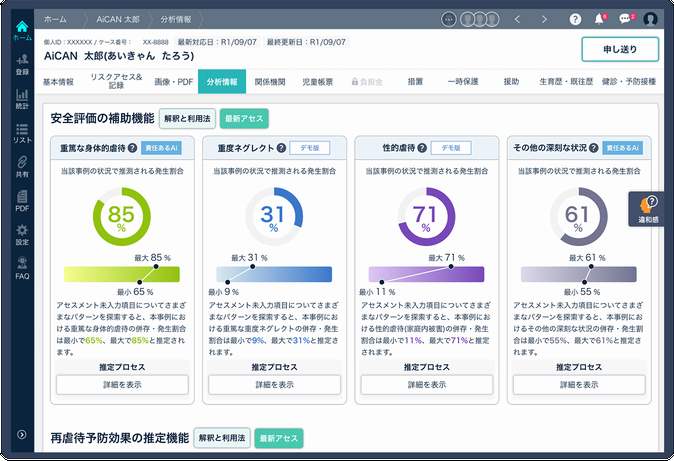Screen dimensions: 674x461
Task: Click 詳細を表示 under 重度ネグレクト
Action: (274, 385)
